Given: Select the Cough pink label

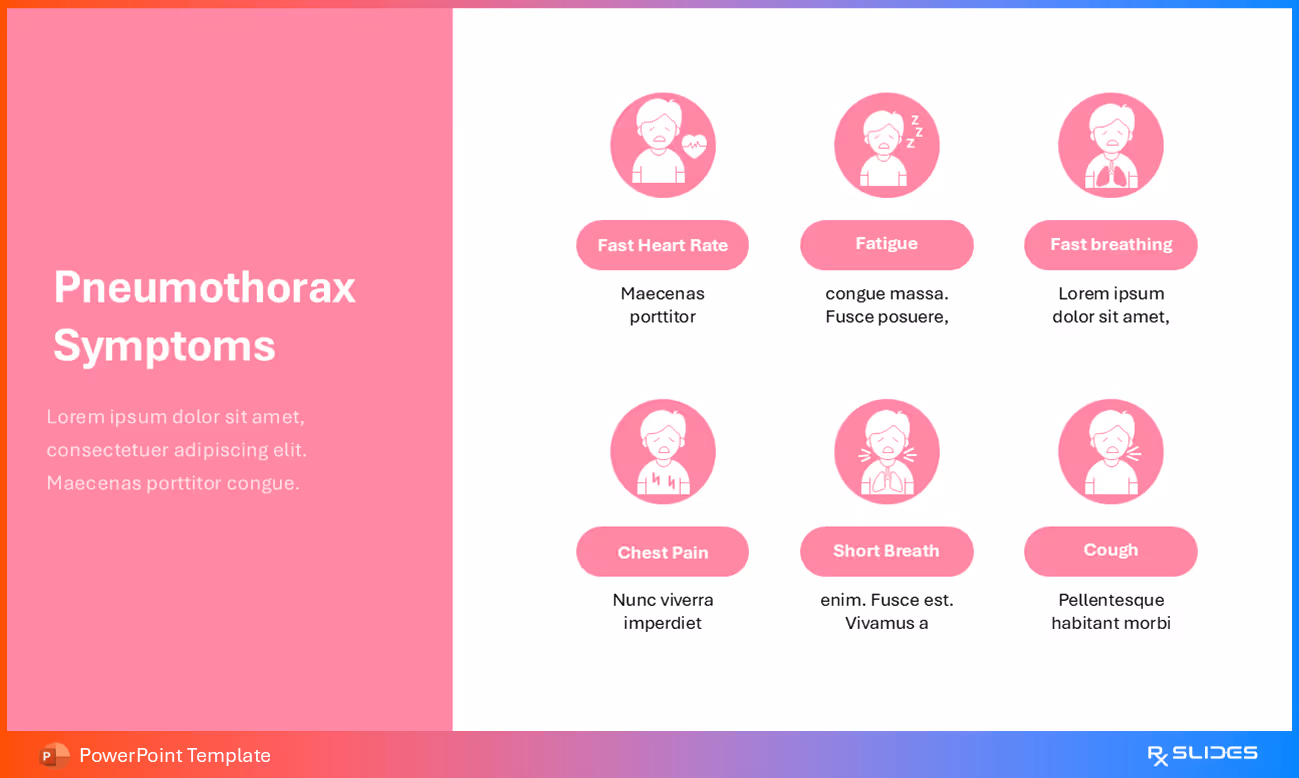Looking at the screenshot, I should [1110, 551].
